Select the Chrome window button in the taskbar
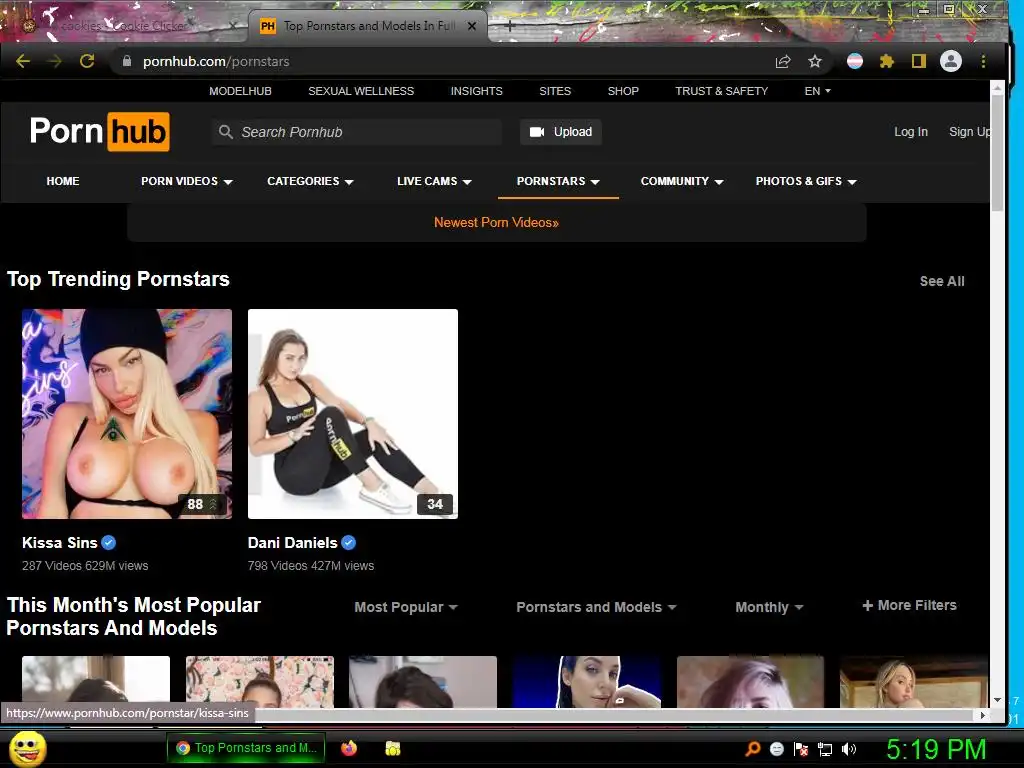This screenshot has height=768, width=1024. (246, 748)
